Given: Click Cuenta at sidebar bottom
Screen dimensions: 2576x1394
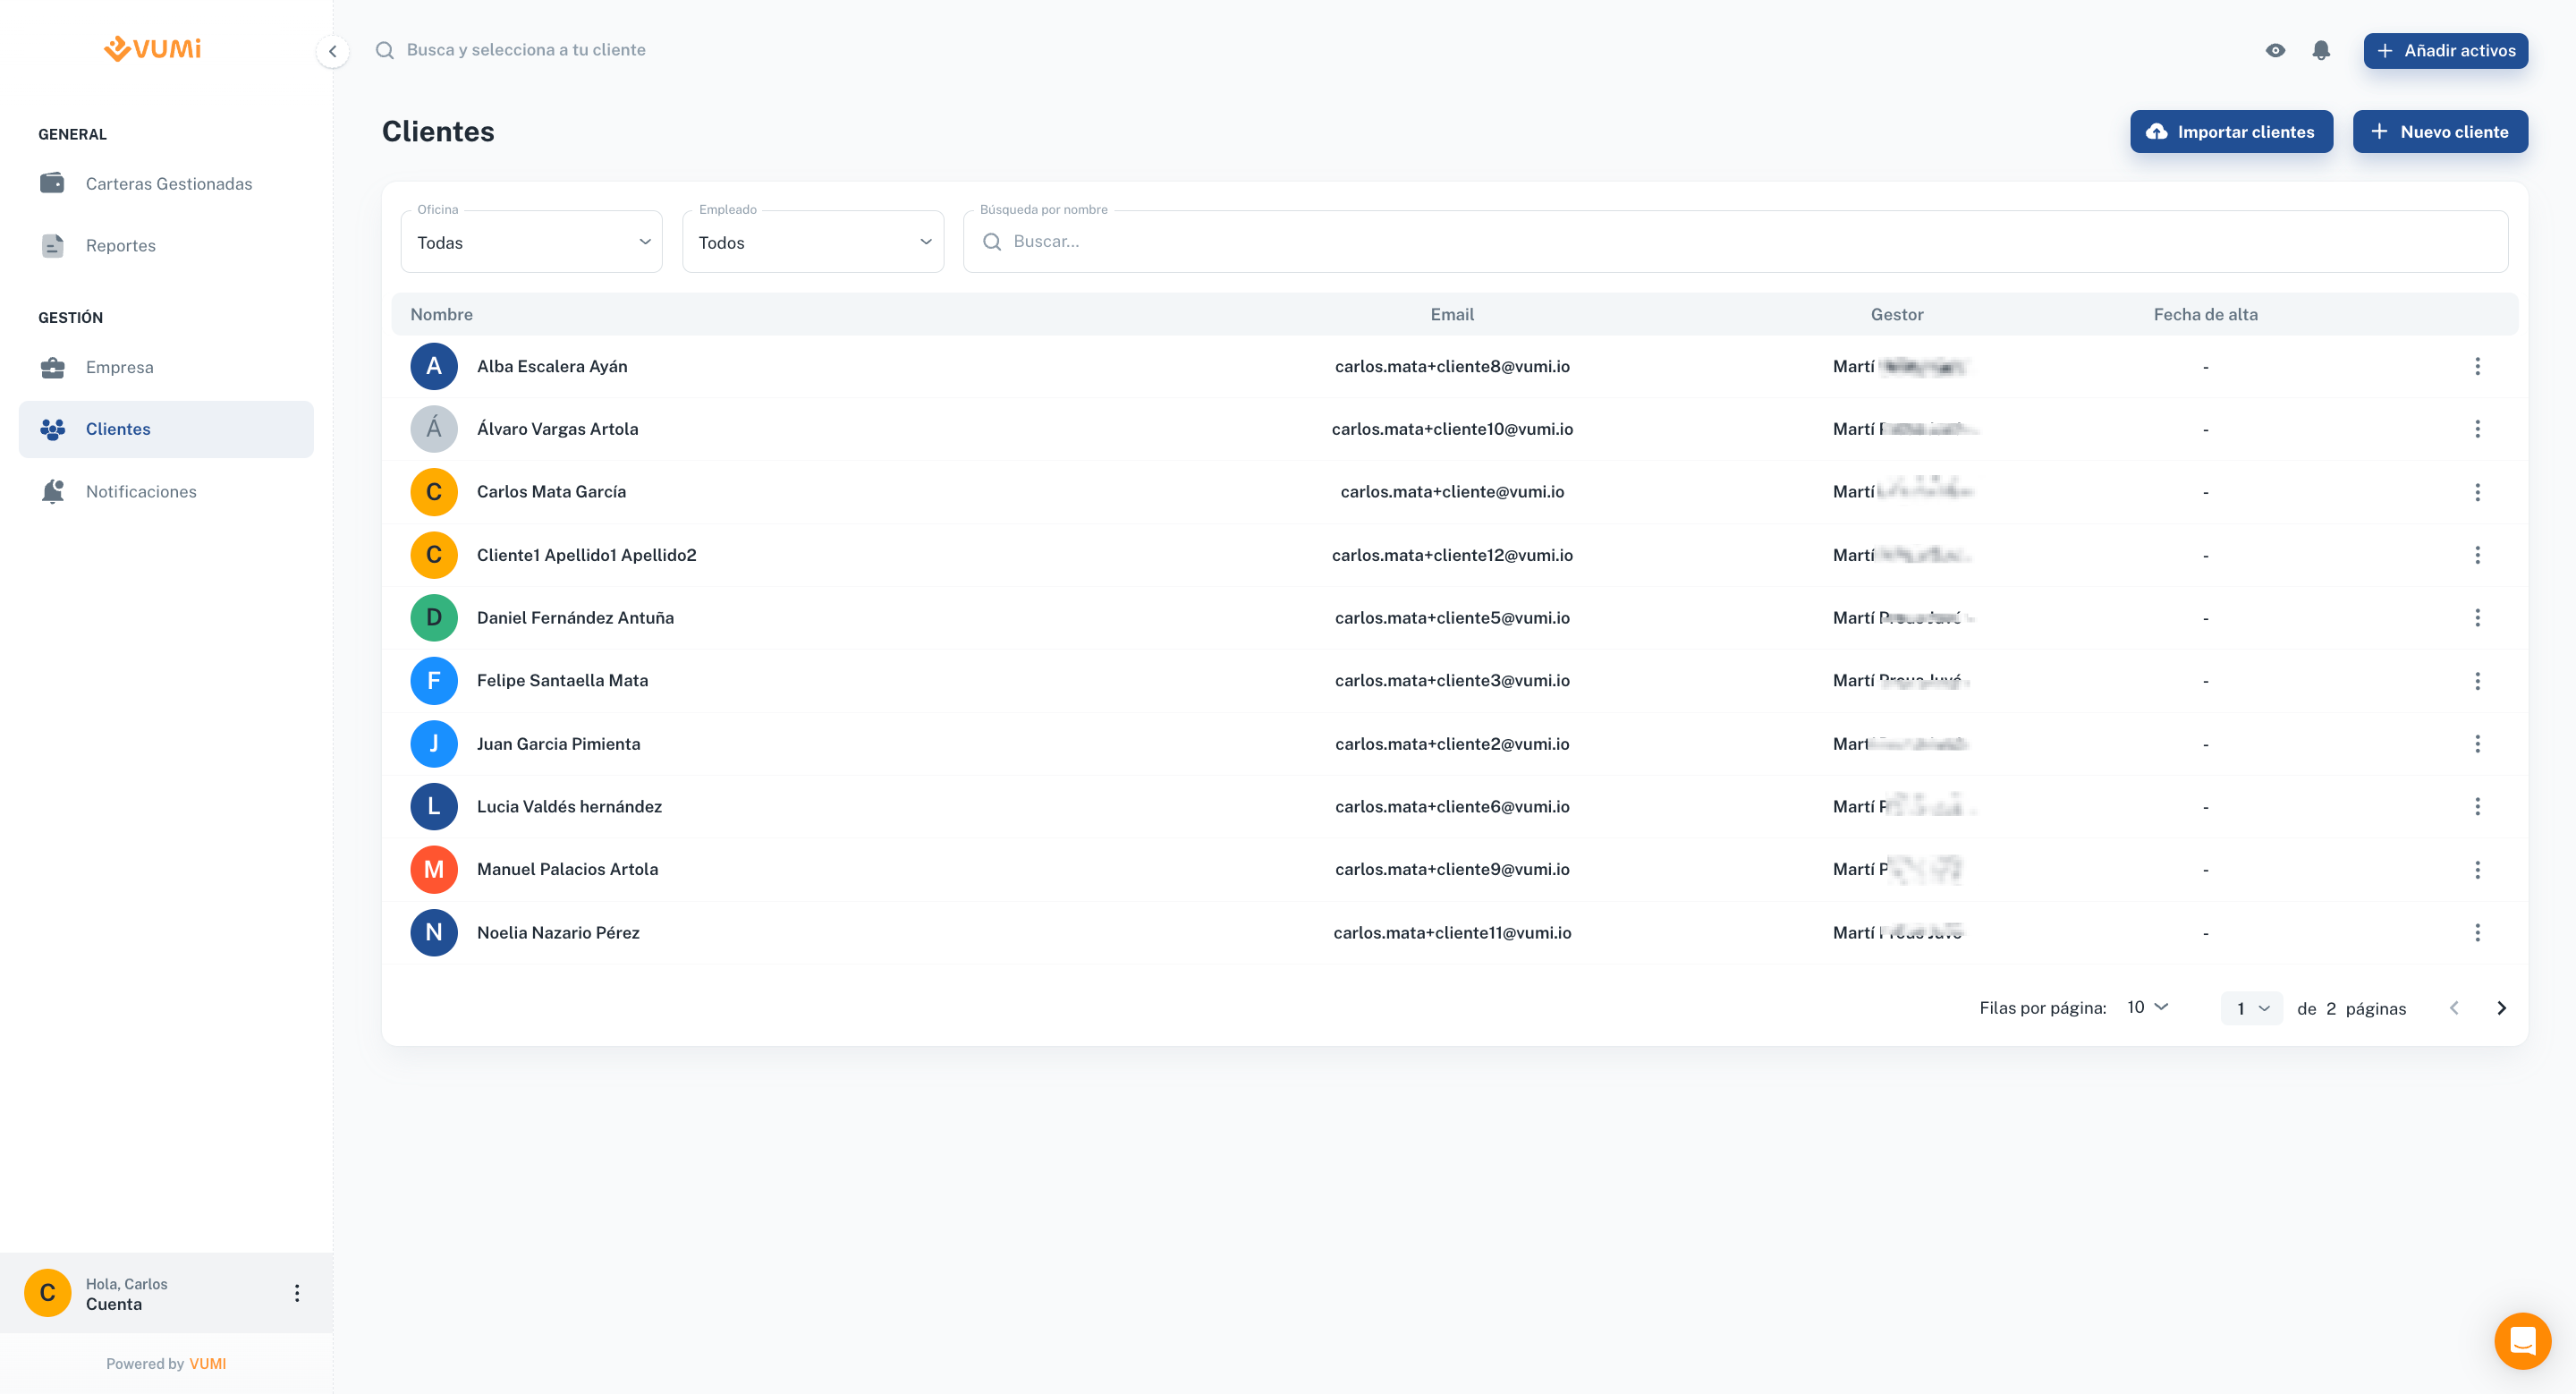Looking at the screenshot, I should tap(114, 1304).
